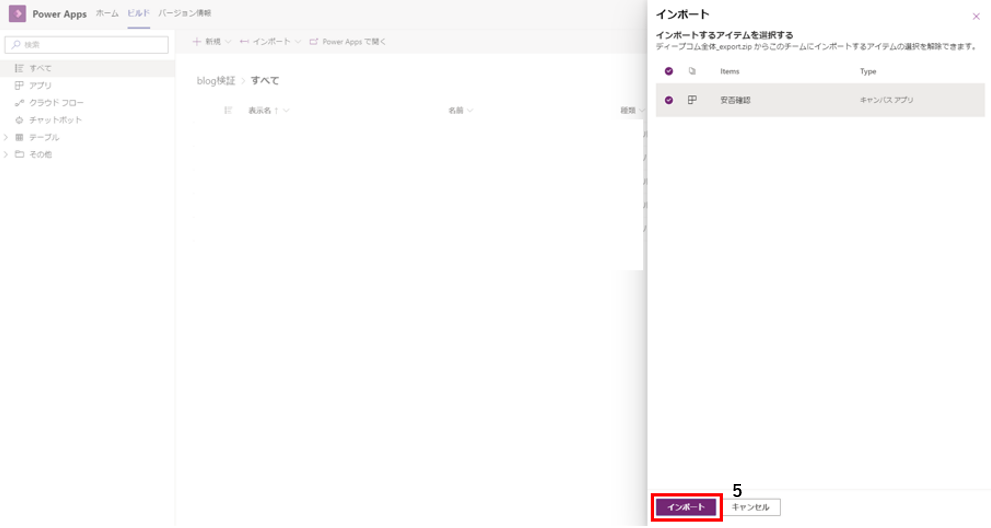Open クラウド フロー in the sidebar

click(x=56, y=103)
